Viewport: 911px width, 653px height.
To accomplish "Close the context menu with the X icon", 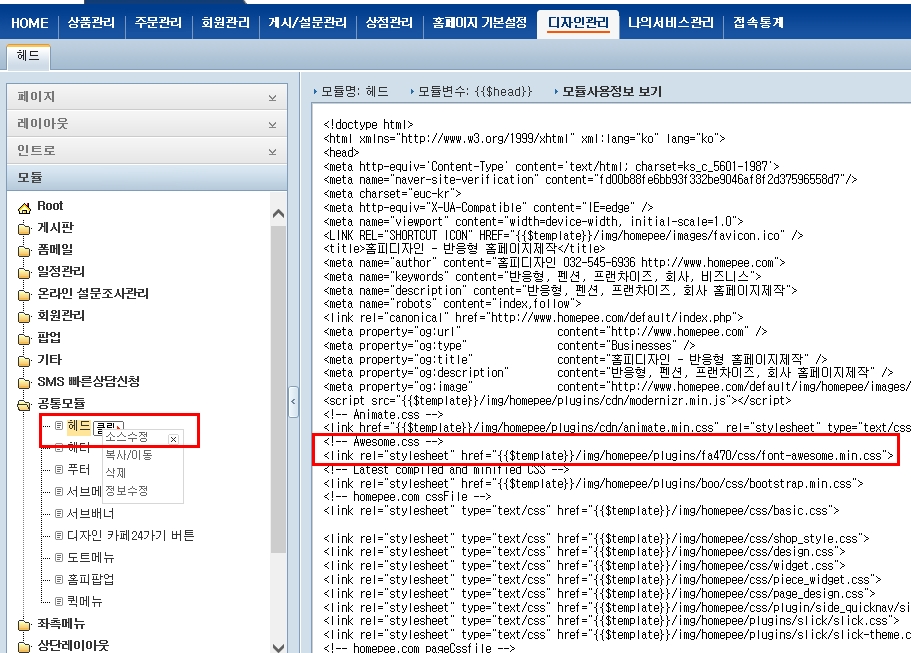I will click(173, 438).
